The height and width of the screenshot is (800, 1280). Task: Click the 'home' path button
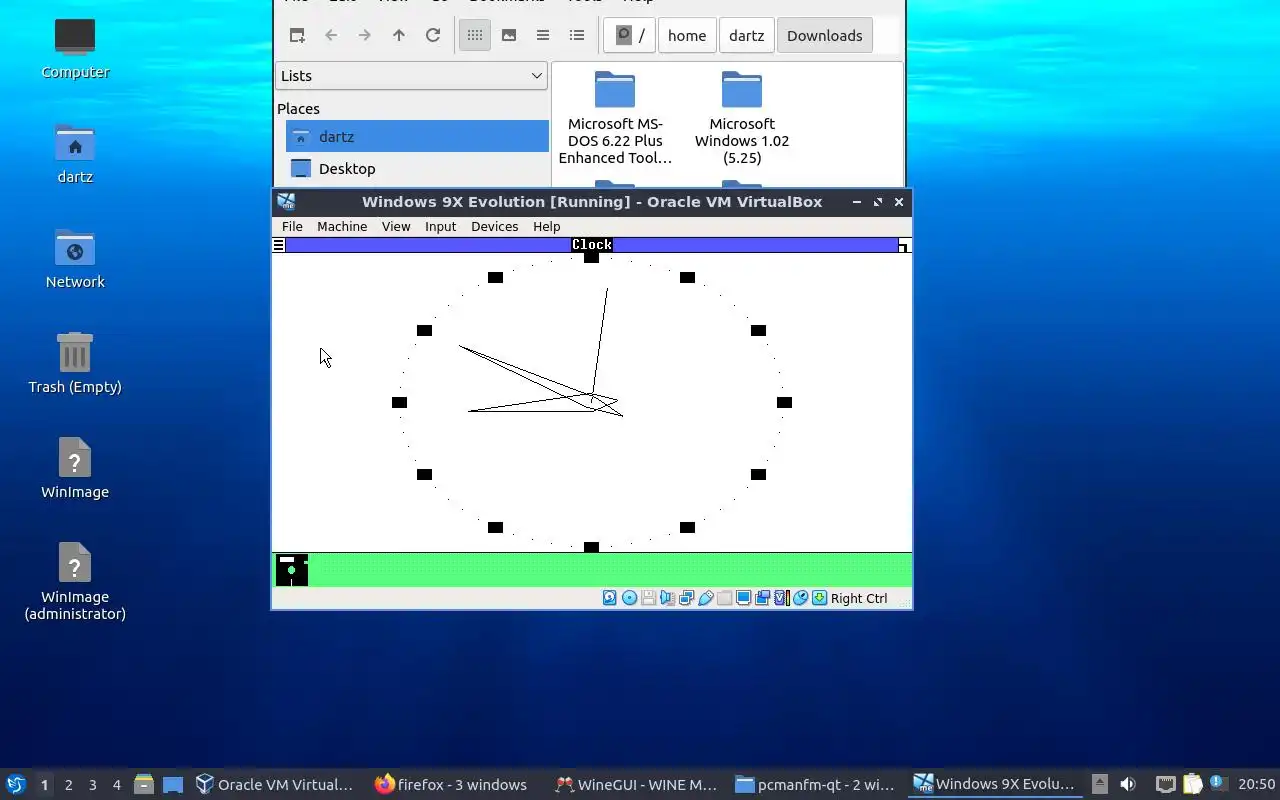click(687, 35)
